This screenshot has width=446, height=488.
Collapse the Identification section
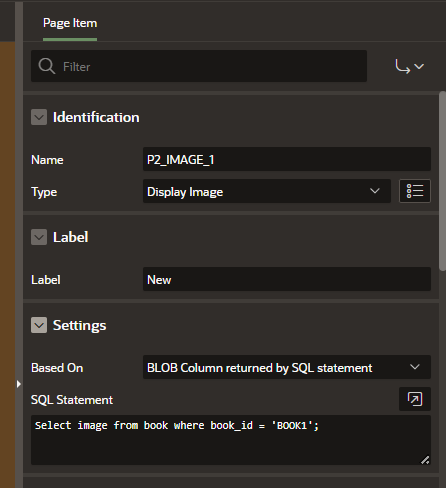[x=39, y=117]
